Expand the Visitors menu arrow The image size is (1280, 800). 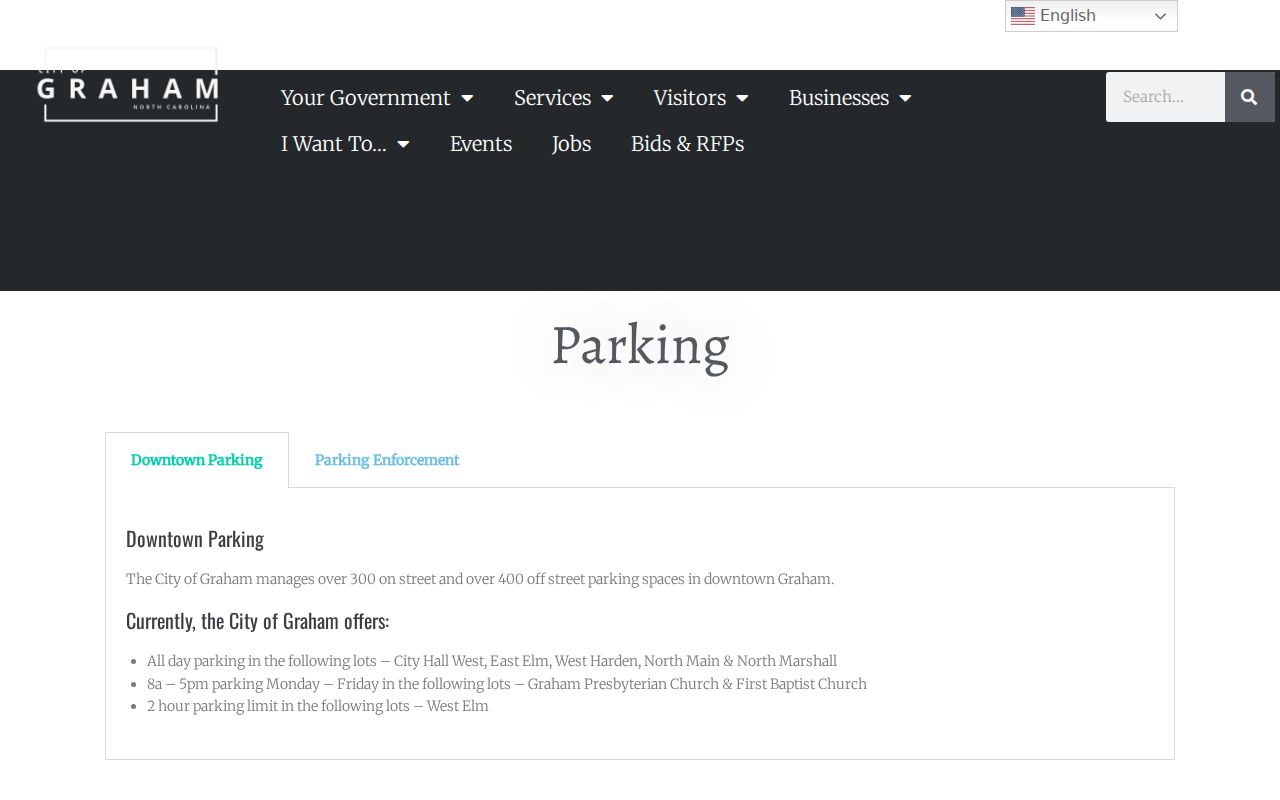click(x=742, y=98)
